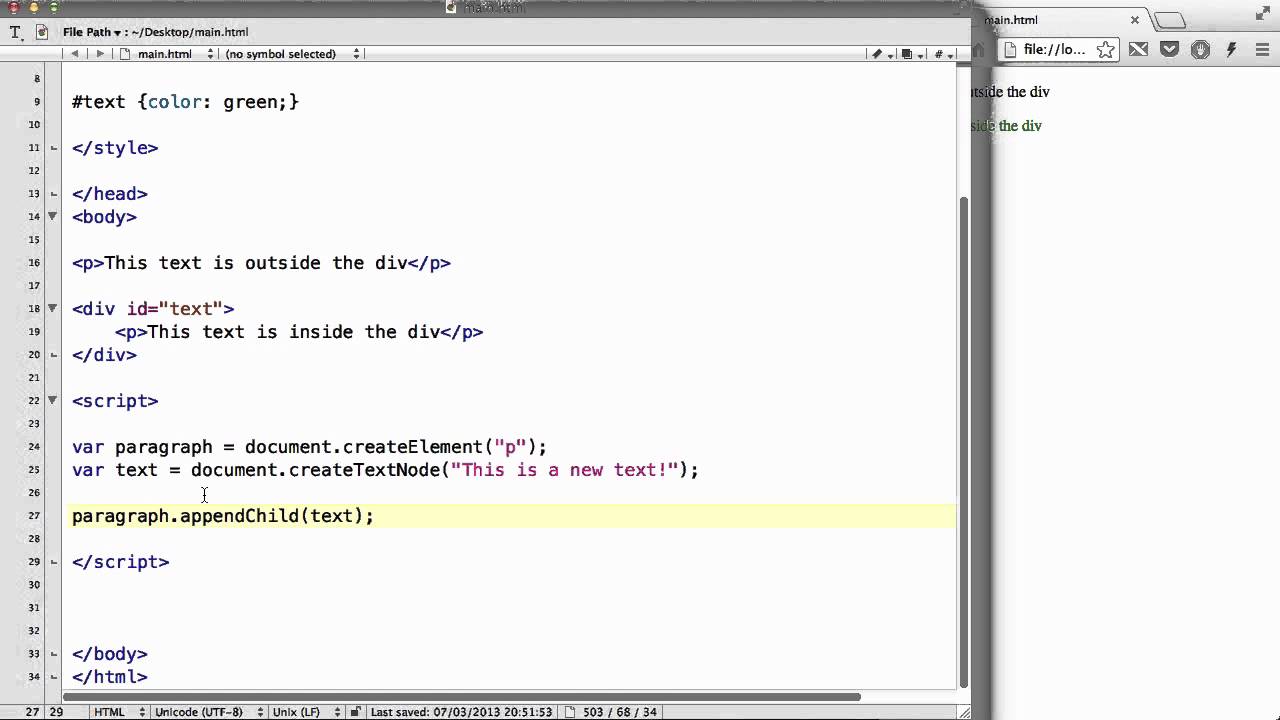The image size is (1280, 720).
Task: Click the lightning bolt extension in Chrome
Action: (1232, 49)
